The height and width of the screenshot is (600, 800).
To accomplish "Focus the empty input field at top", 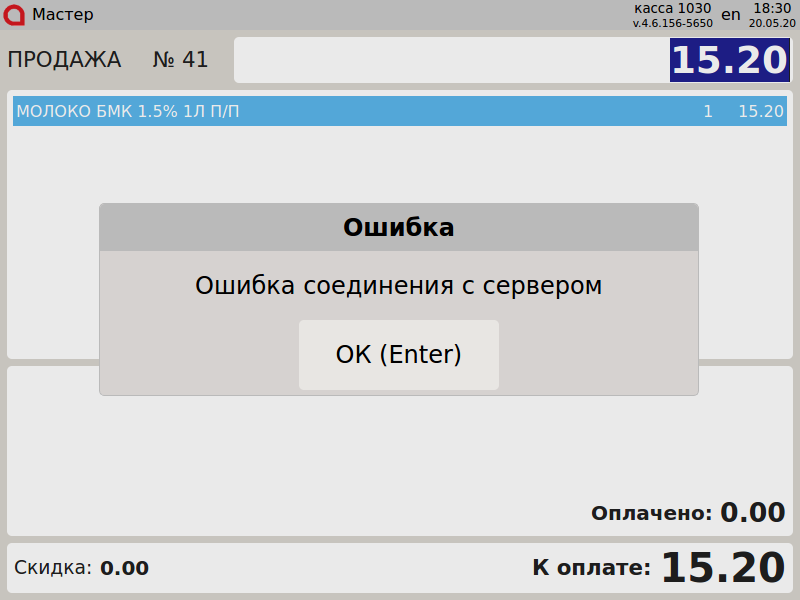I will tap(450, 60).
